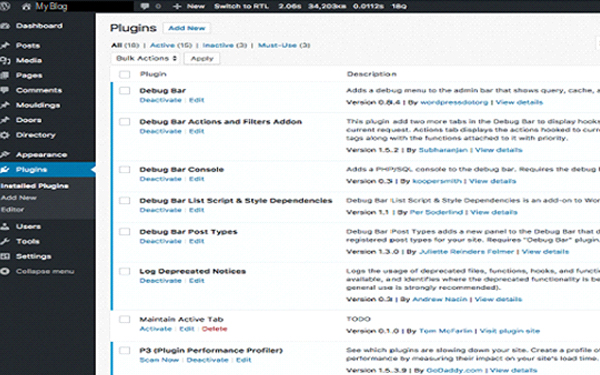Image resolution: width=600 pixels, height=375 pixels.
Task: Click the WordPress logo in admin bar
Action: 4,6
